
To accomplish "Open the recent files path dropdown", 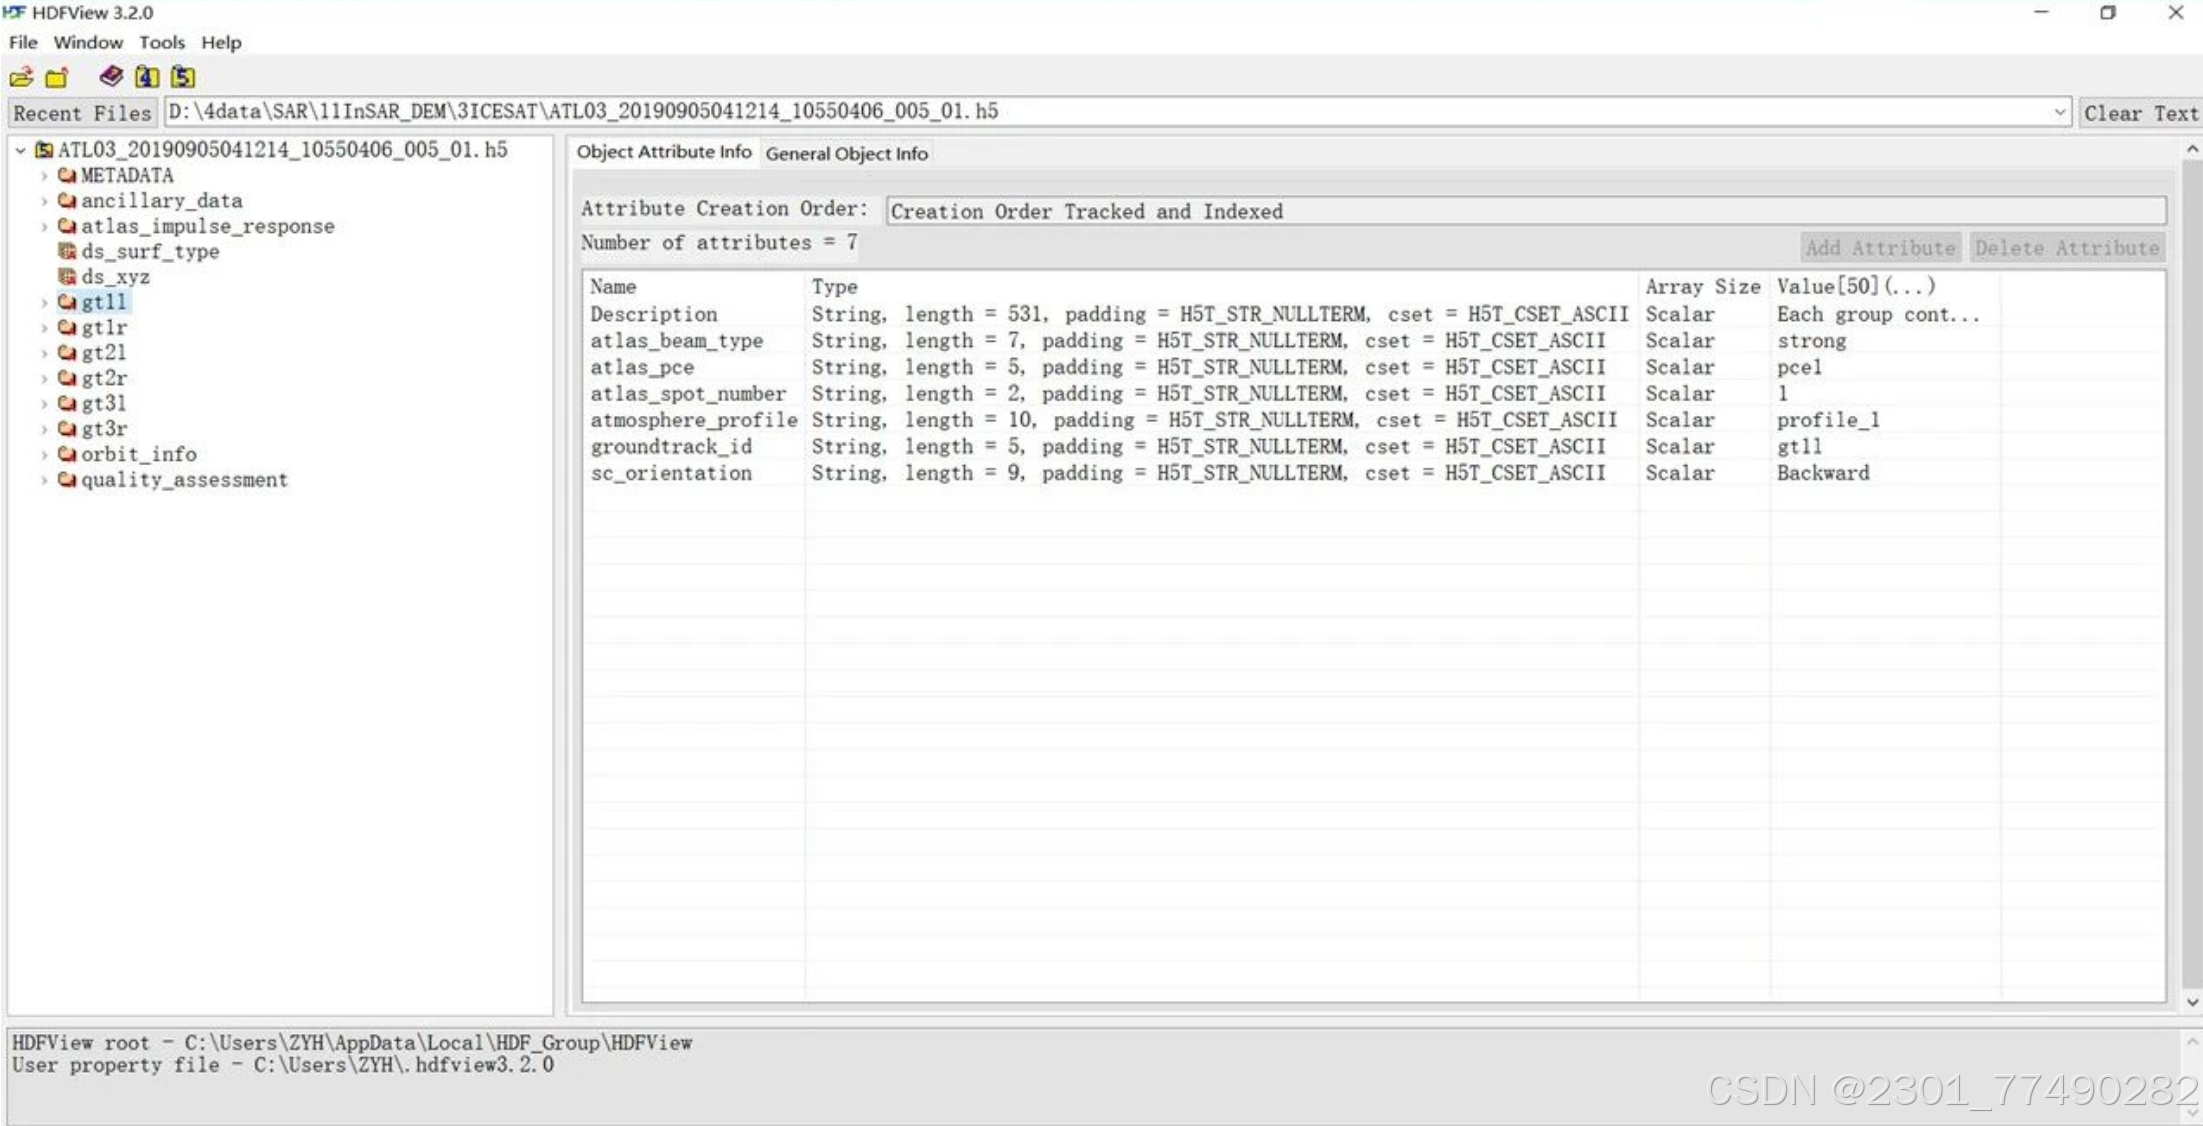I will tap(2059, 112).
